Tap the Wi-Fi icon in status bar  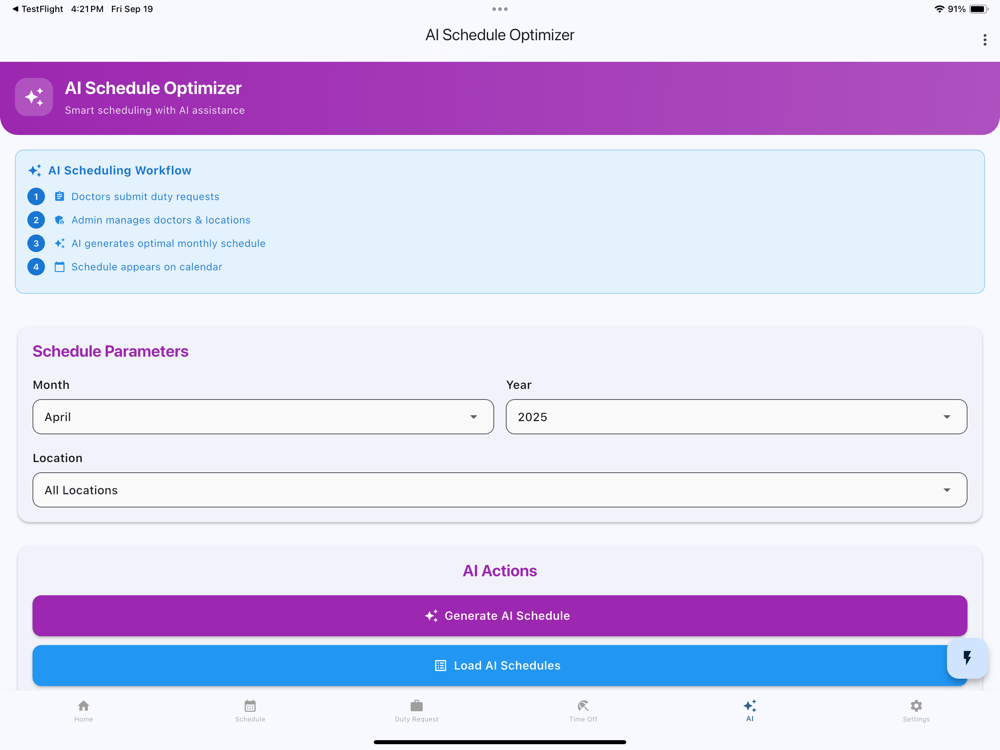coord(939,9)
